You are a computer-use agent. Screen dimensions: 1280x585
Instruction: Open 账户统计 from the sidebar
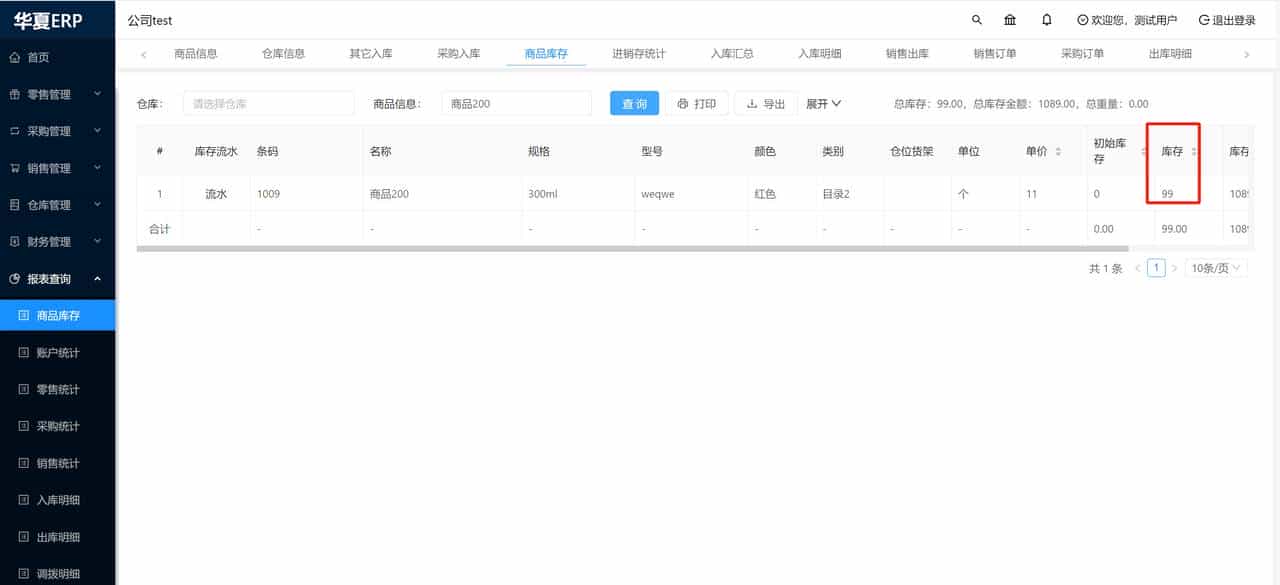pyautogui.click(x=58, y=352)
